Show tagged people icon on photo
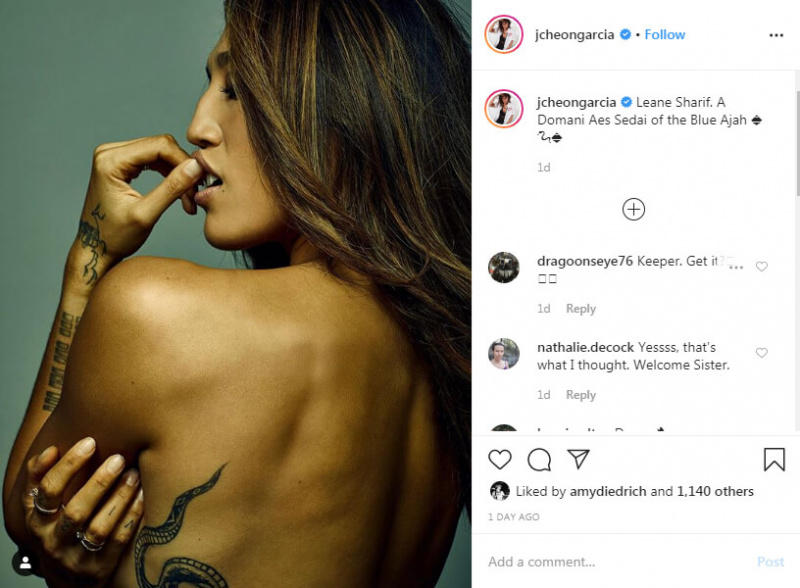This screenshot has width=800, height=588. (26, 563)
